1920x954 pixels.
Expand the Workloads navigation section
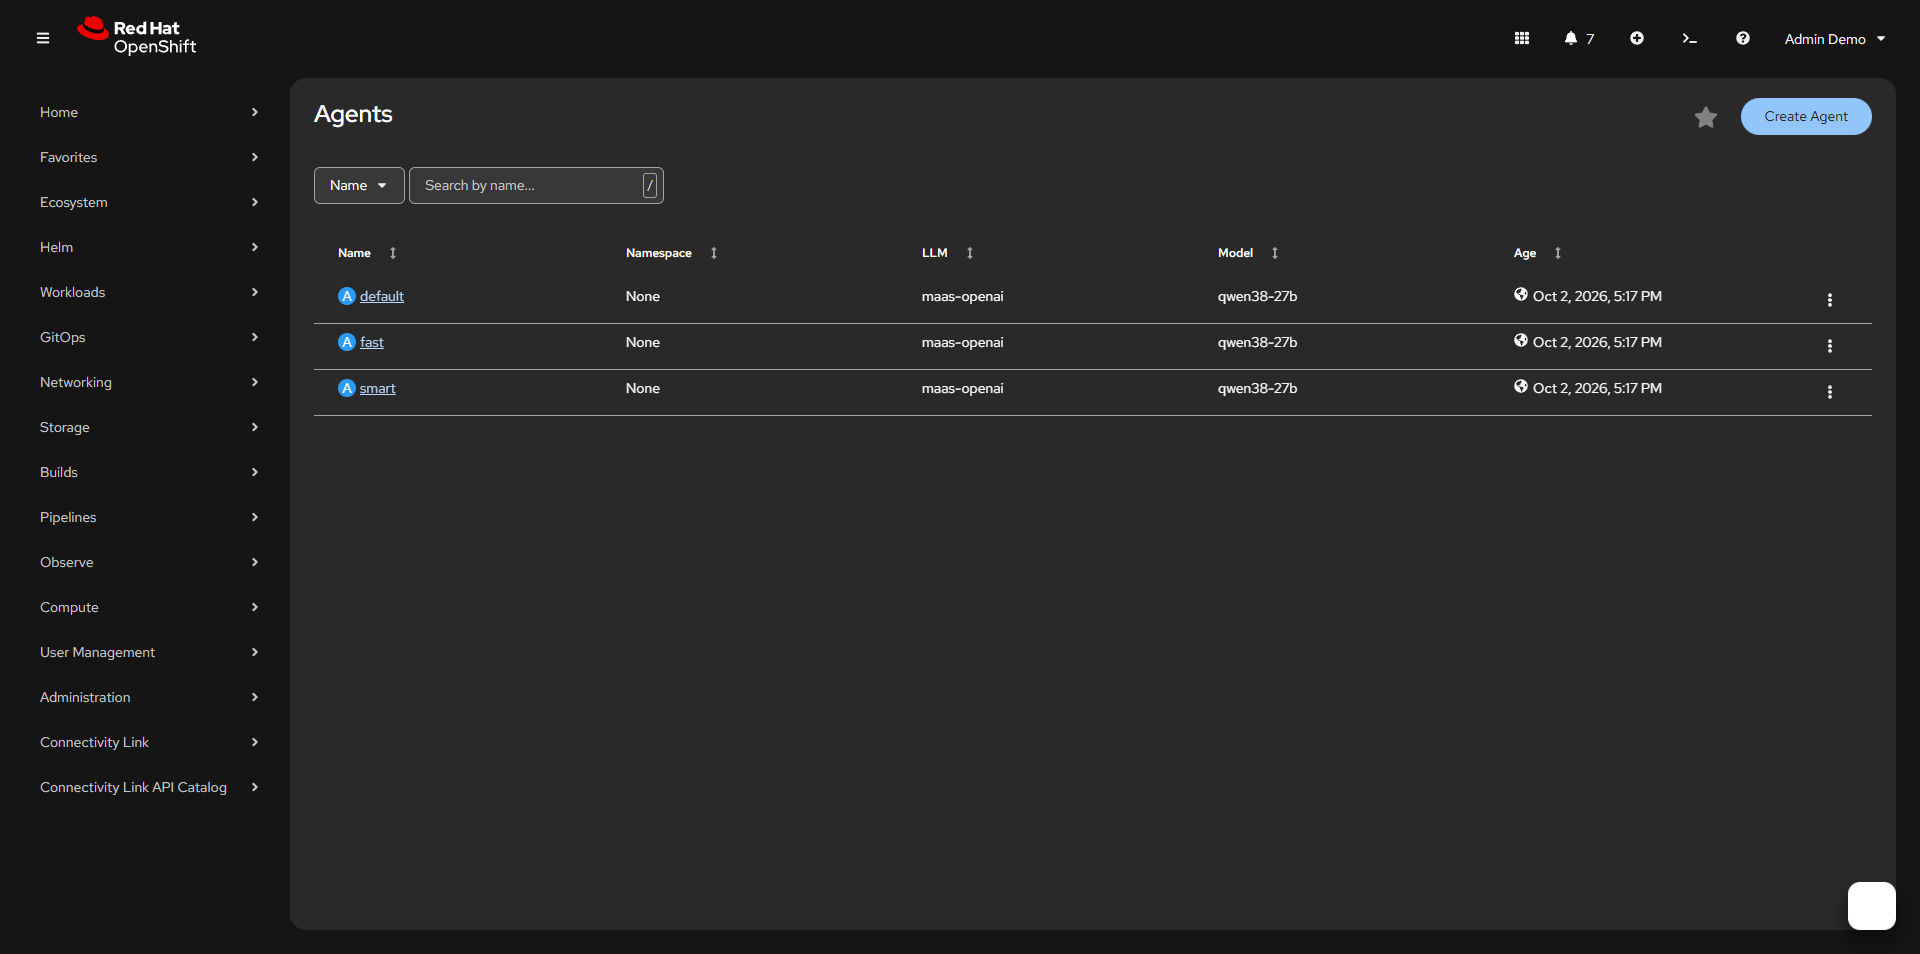point(149,292)
